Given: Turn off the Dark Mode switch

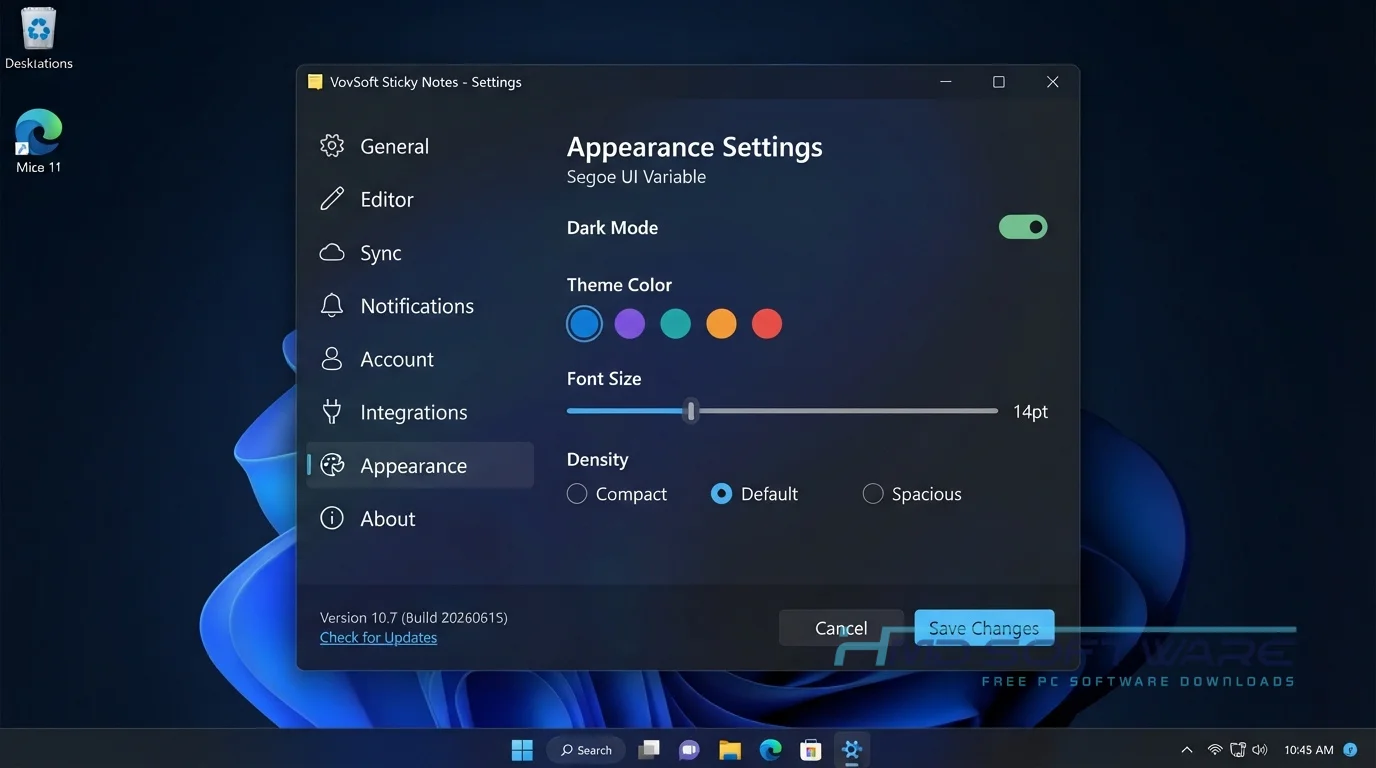Looking at the screenshot, I should click(1023, 227).
